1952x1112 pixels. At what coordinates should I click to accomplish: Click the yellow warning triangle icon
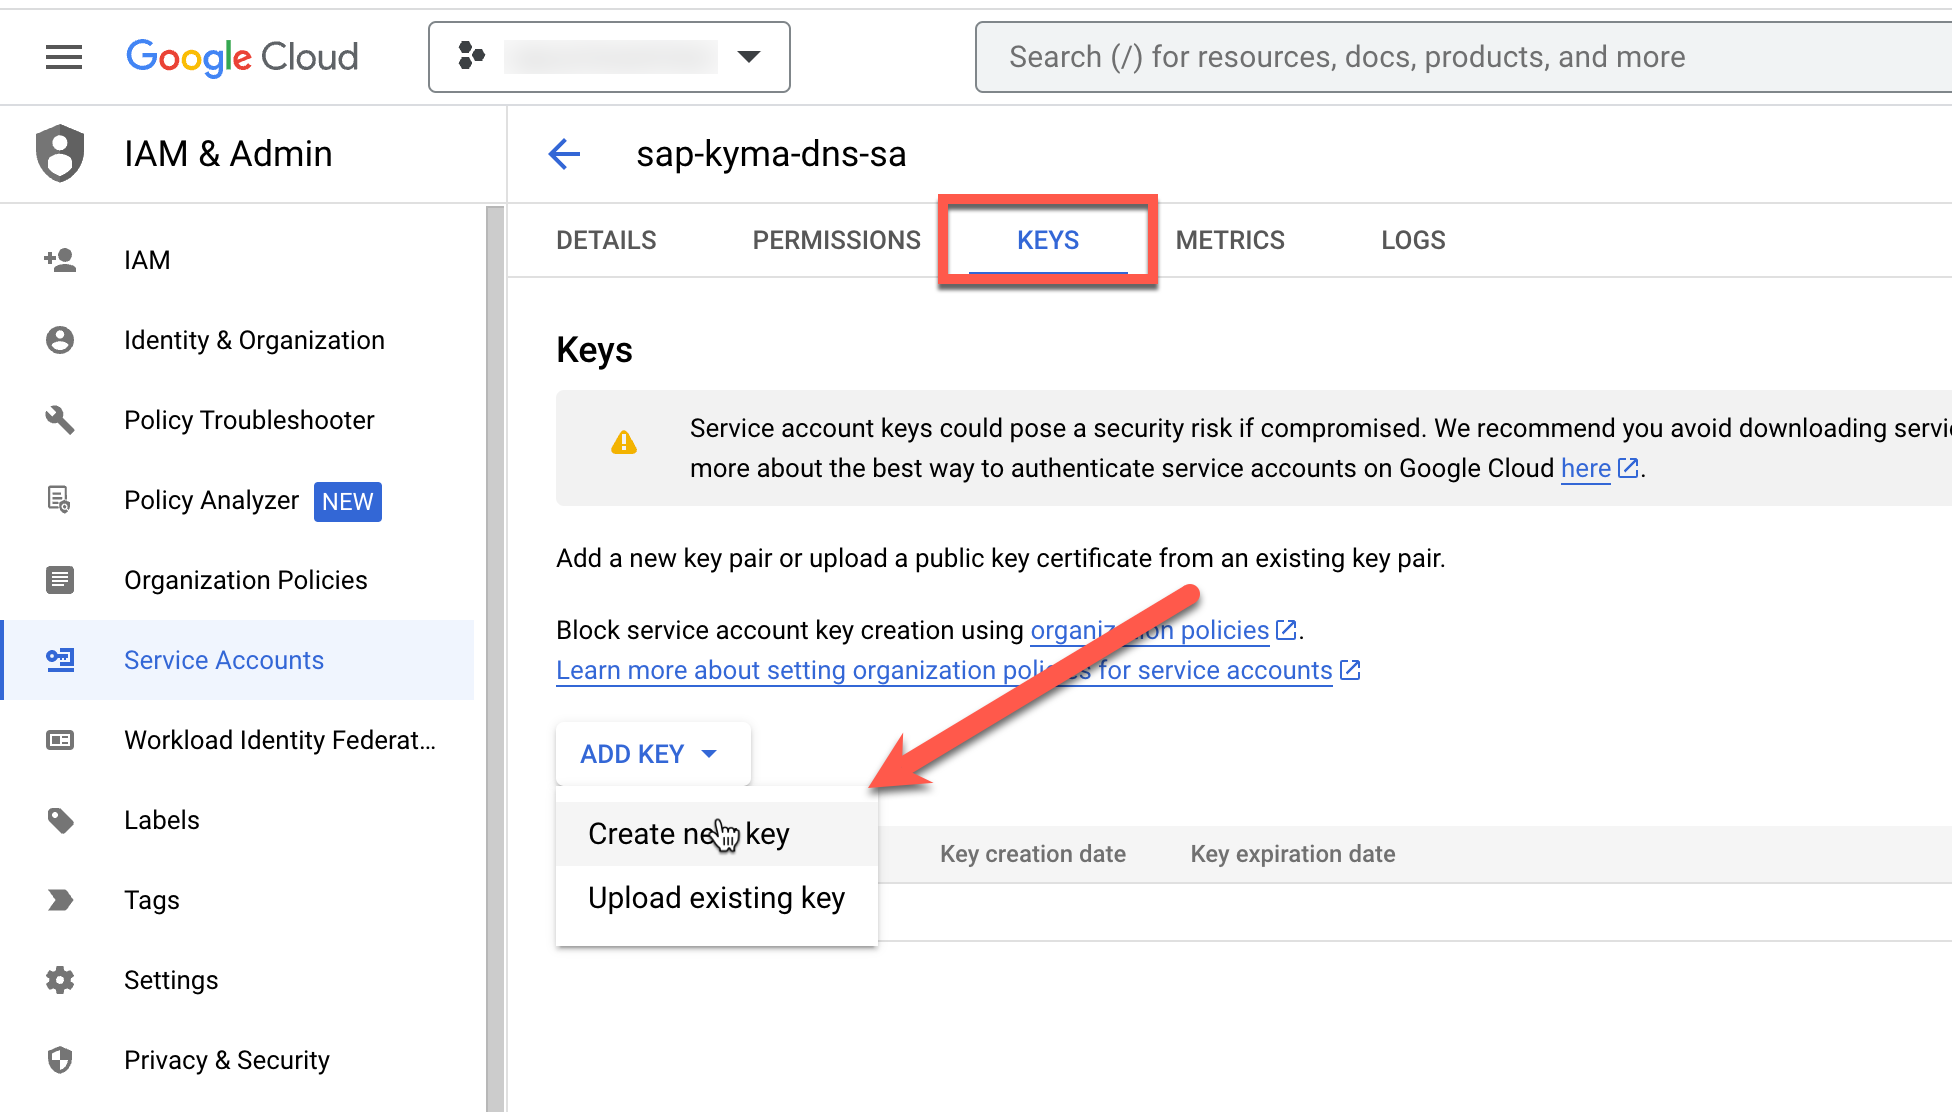tap(624, 442)
